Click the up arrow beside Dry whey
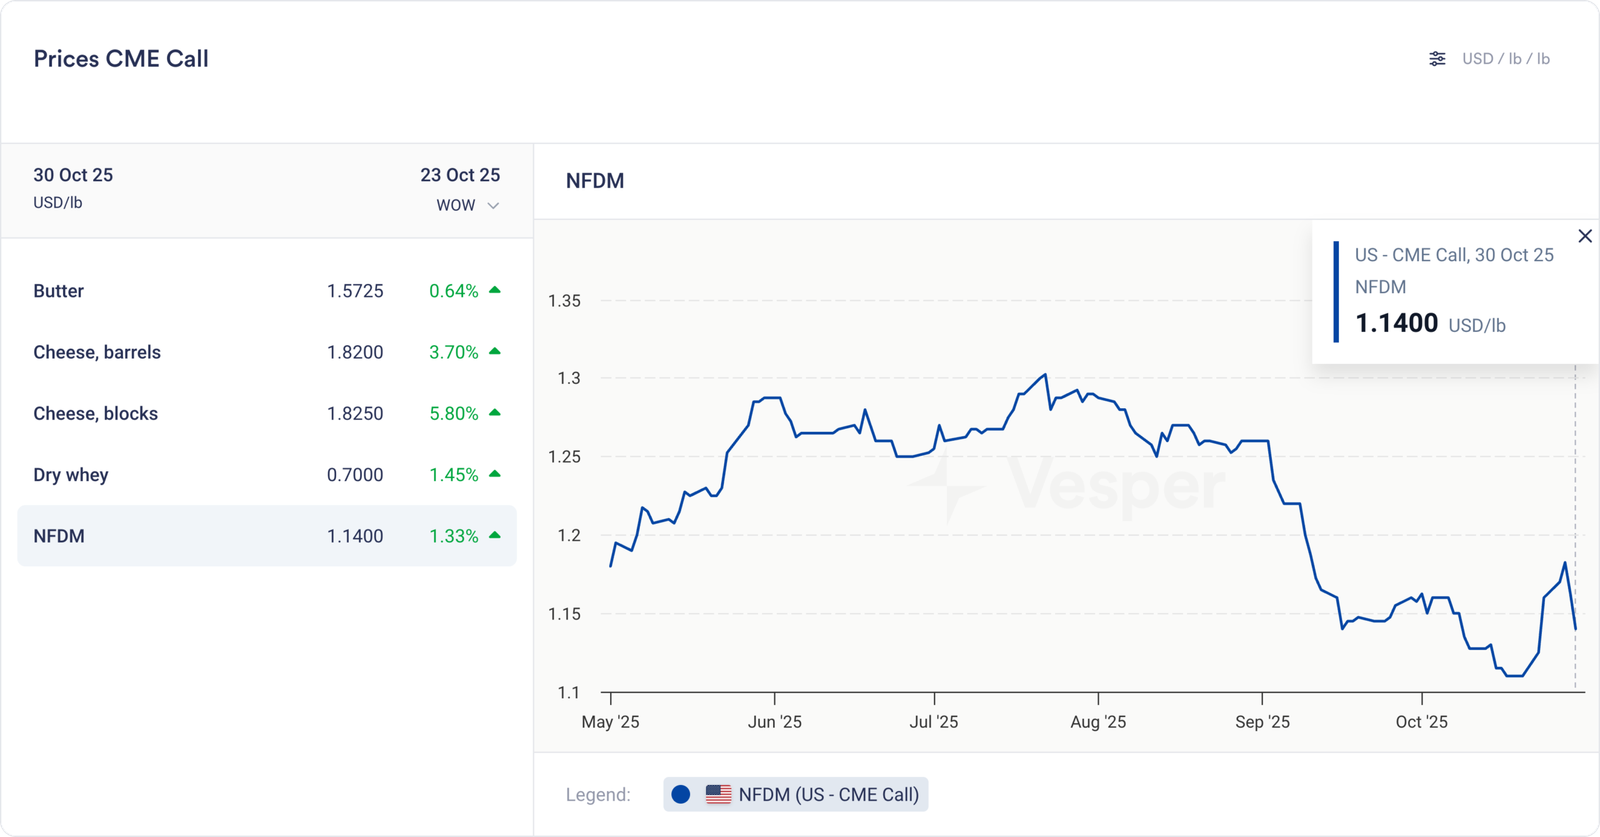1600x837 pixels. point(494,473)
